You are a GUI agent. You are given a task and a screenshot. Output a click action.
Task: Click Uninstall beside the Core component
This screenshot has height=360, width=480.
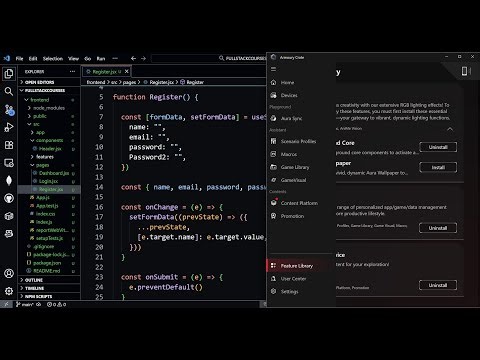coord(438,147)
